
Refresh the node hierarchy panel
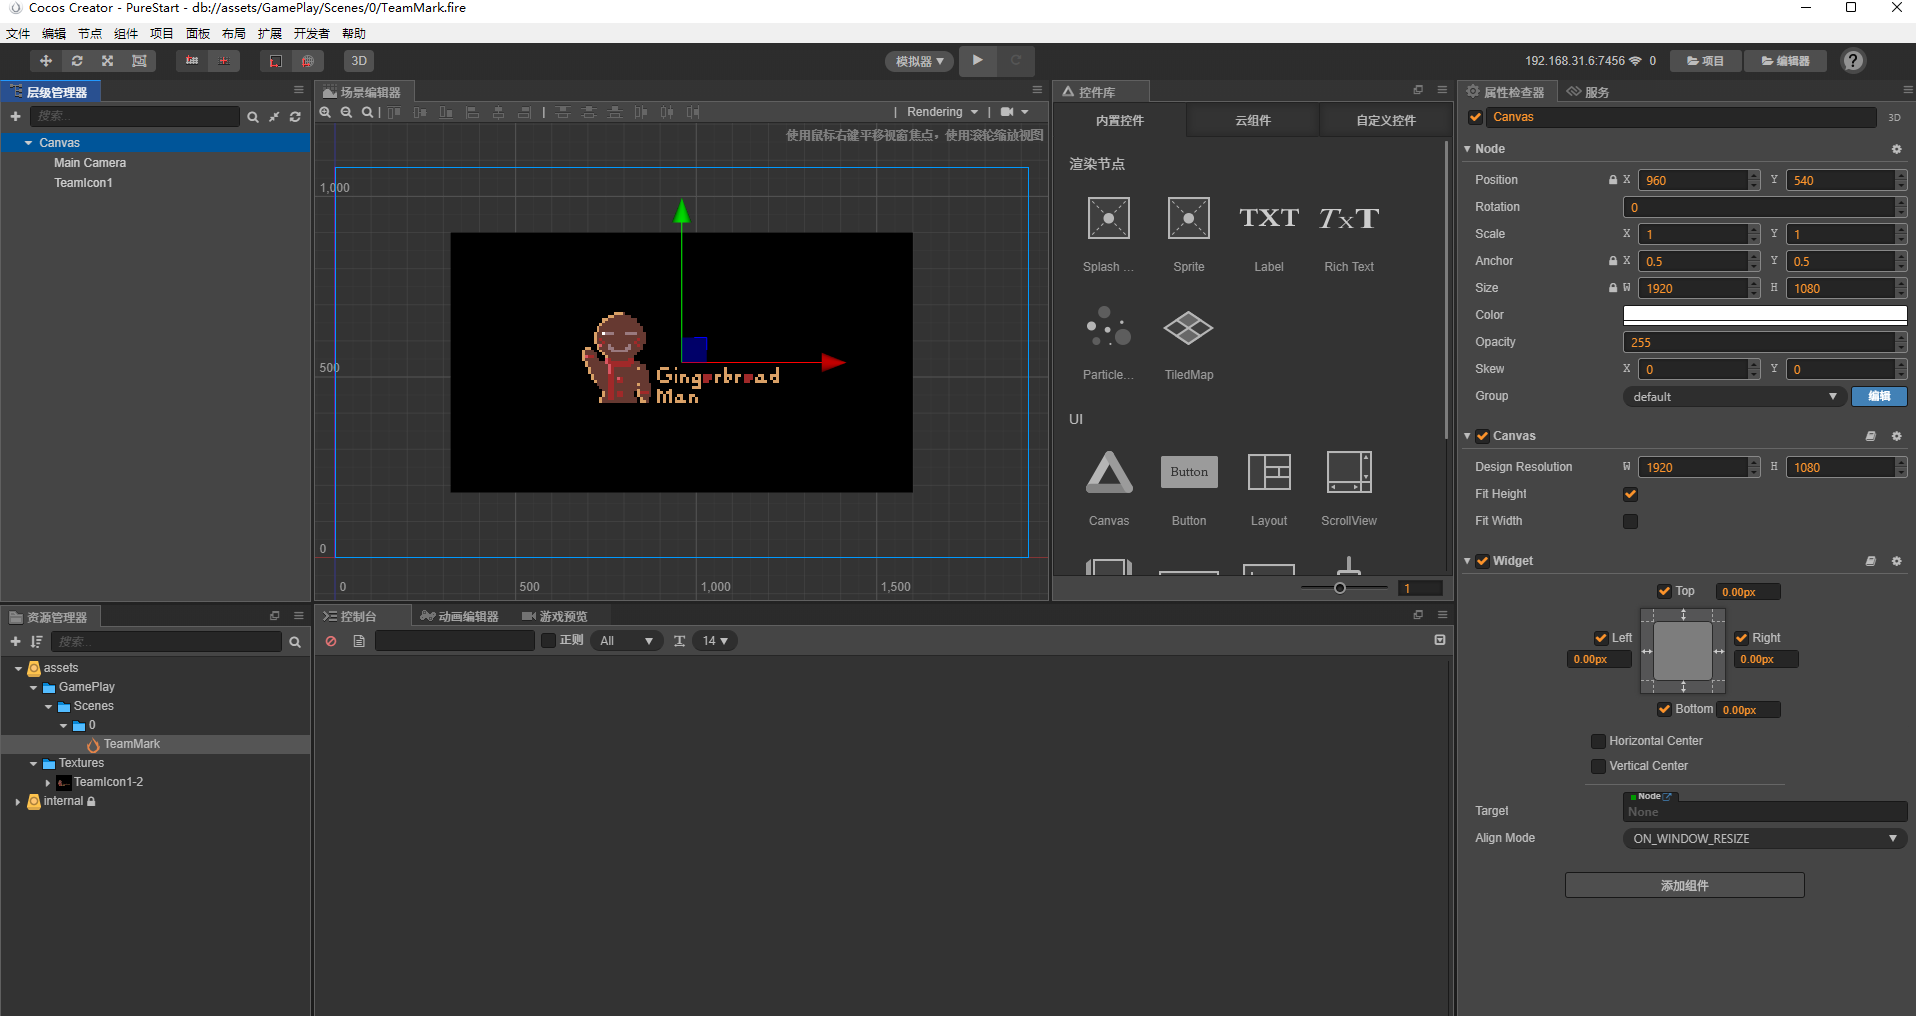(295, 117)
